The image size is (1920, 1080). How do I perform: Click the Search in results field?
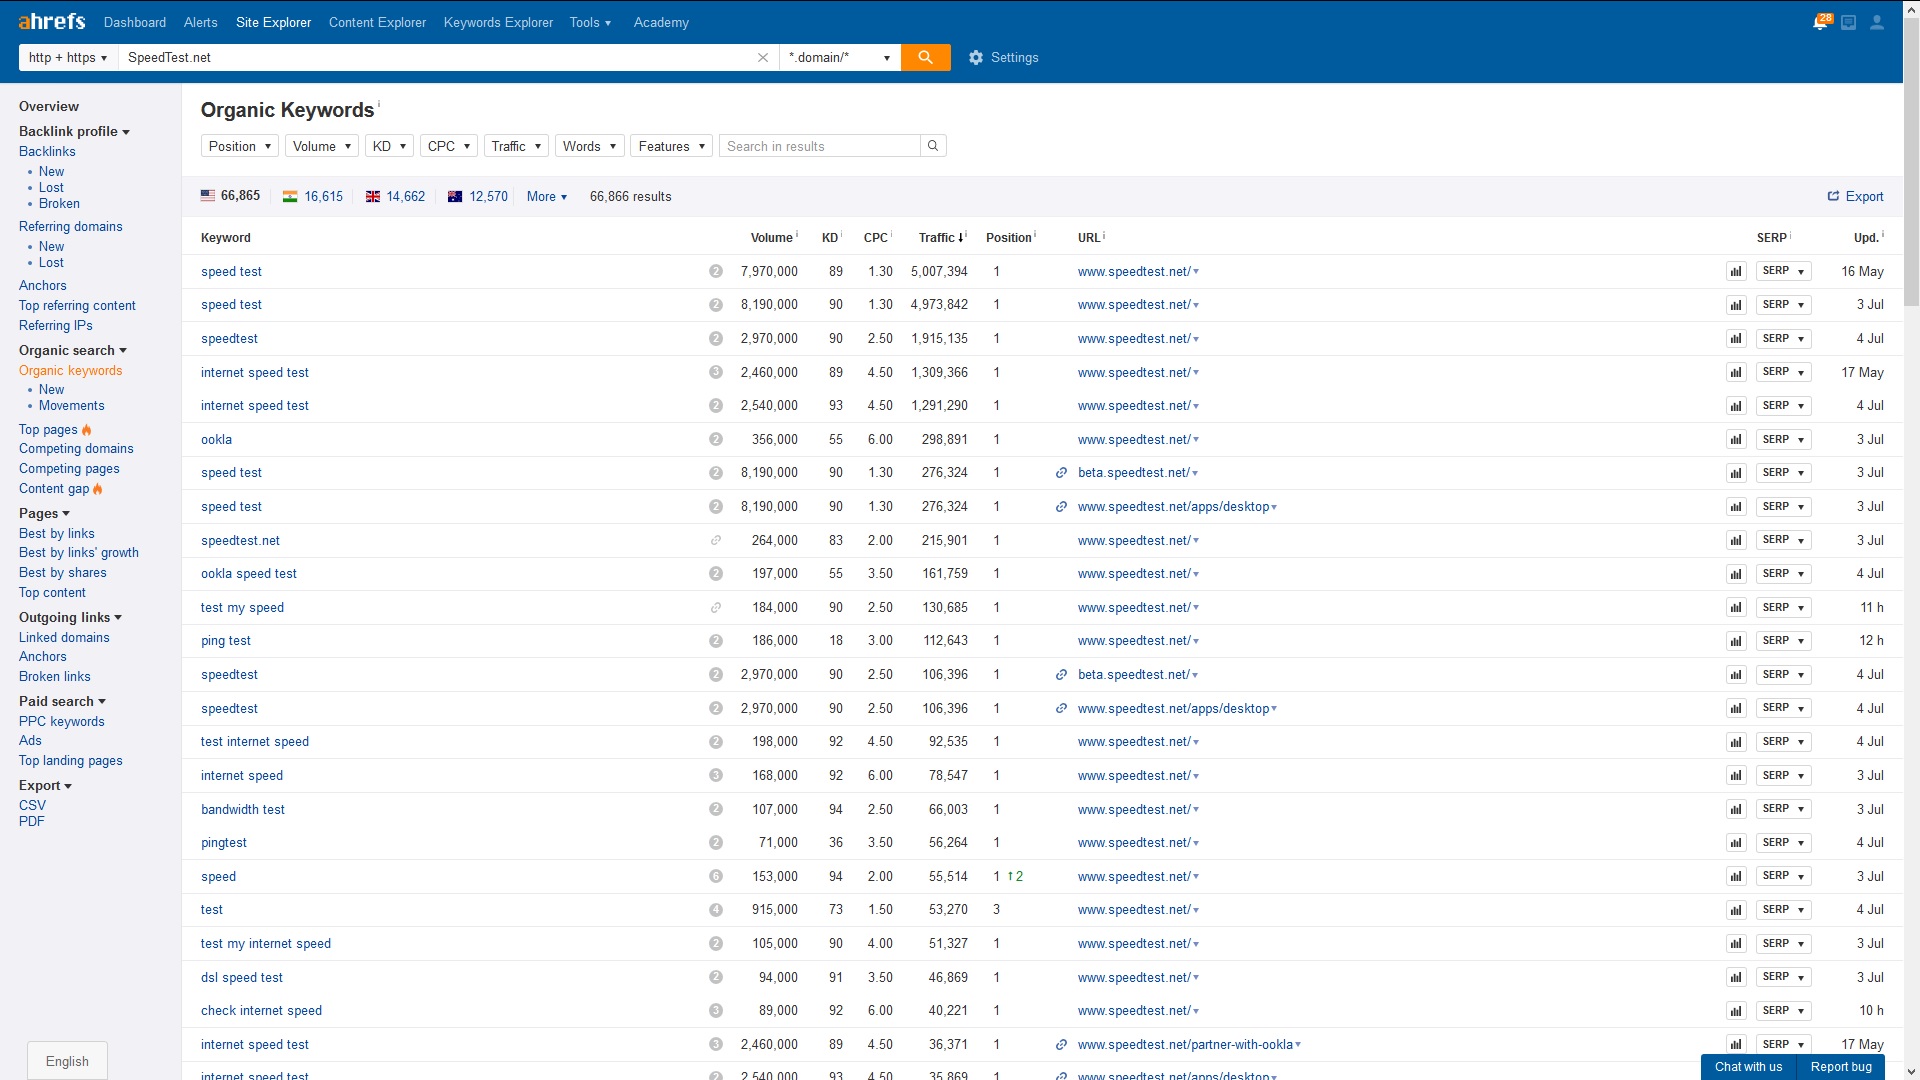[x=819, y=146]
